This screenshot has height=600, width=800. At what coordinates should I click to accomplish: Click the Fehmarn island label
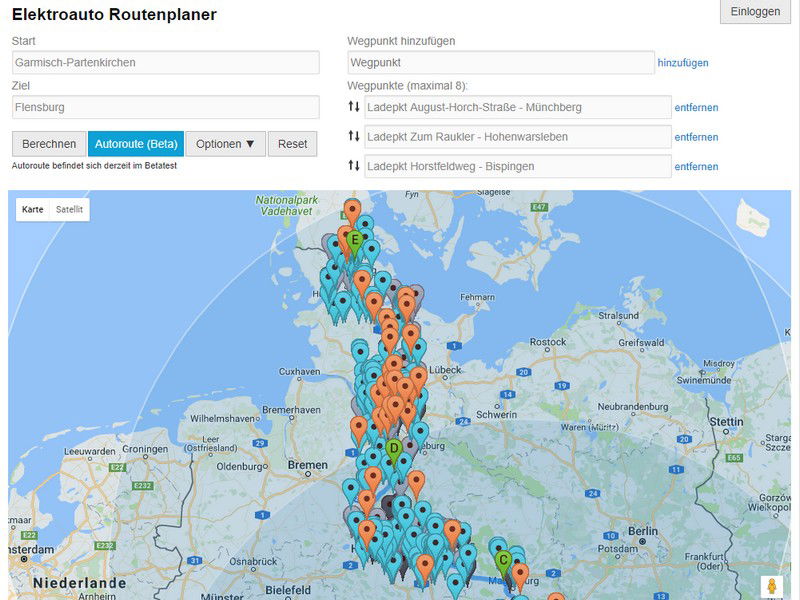click(477, 297)
